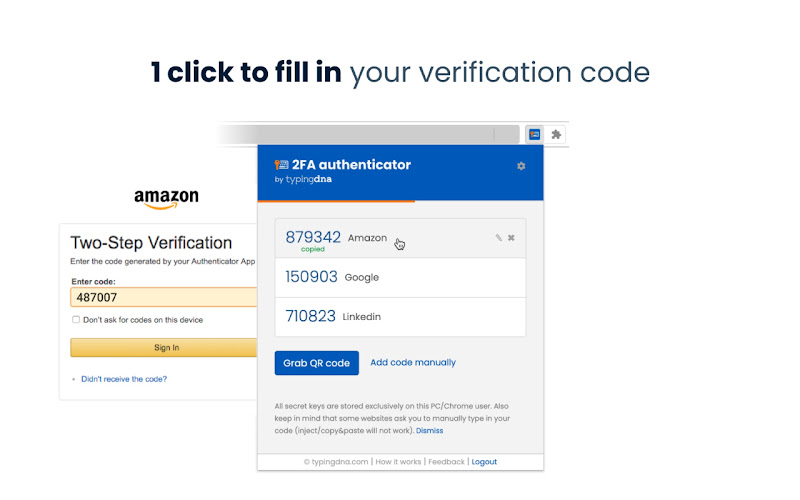
Task: Copy the Linkedin code 710823
Action: (x=310, y=316)
